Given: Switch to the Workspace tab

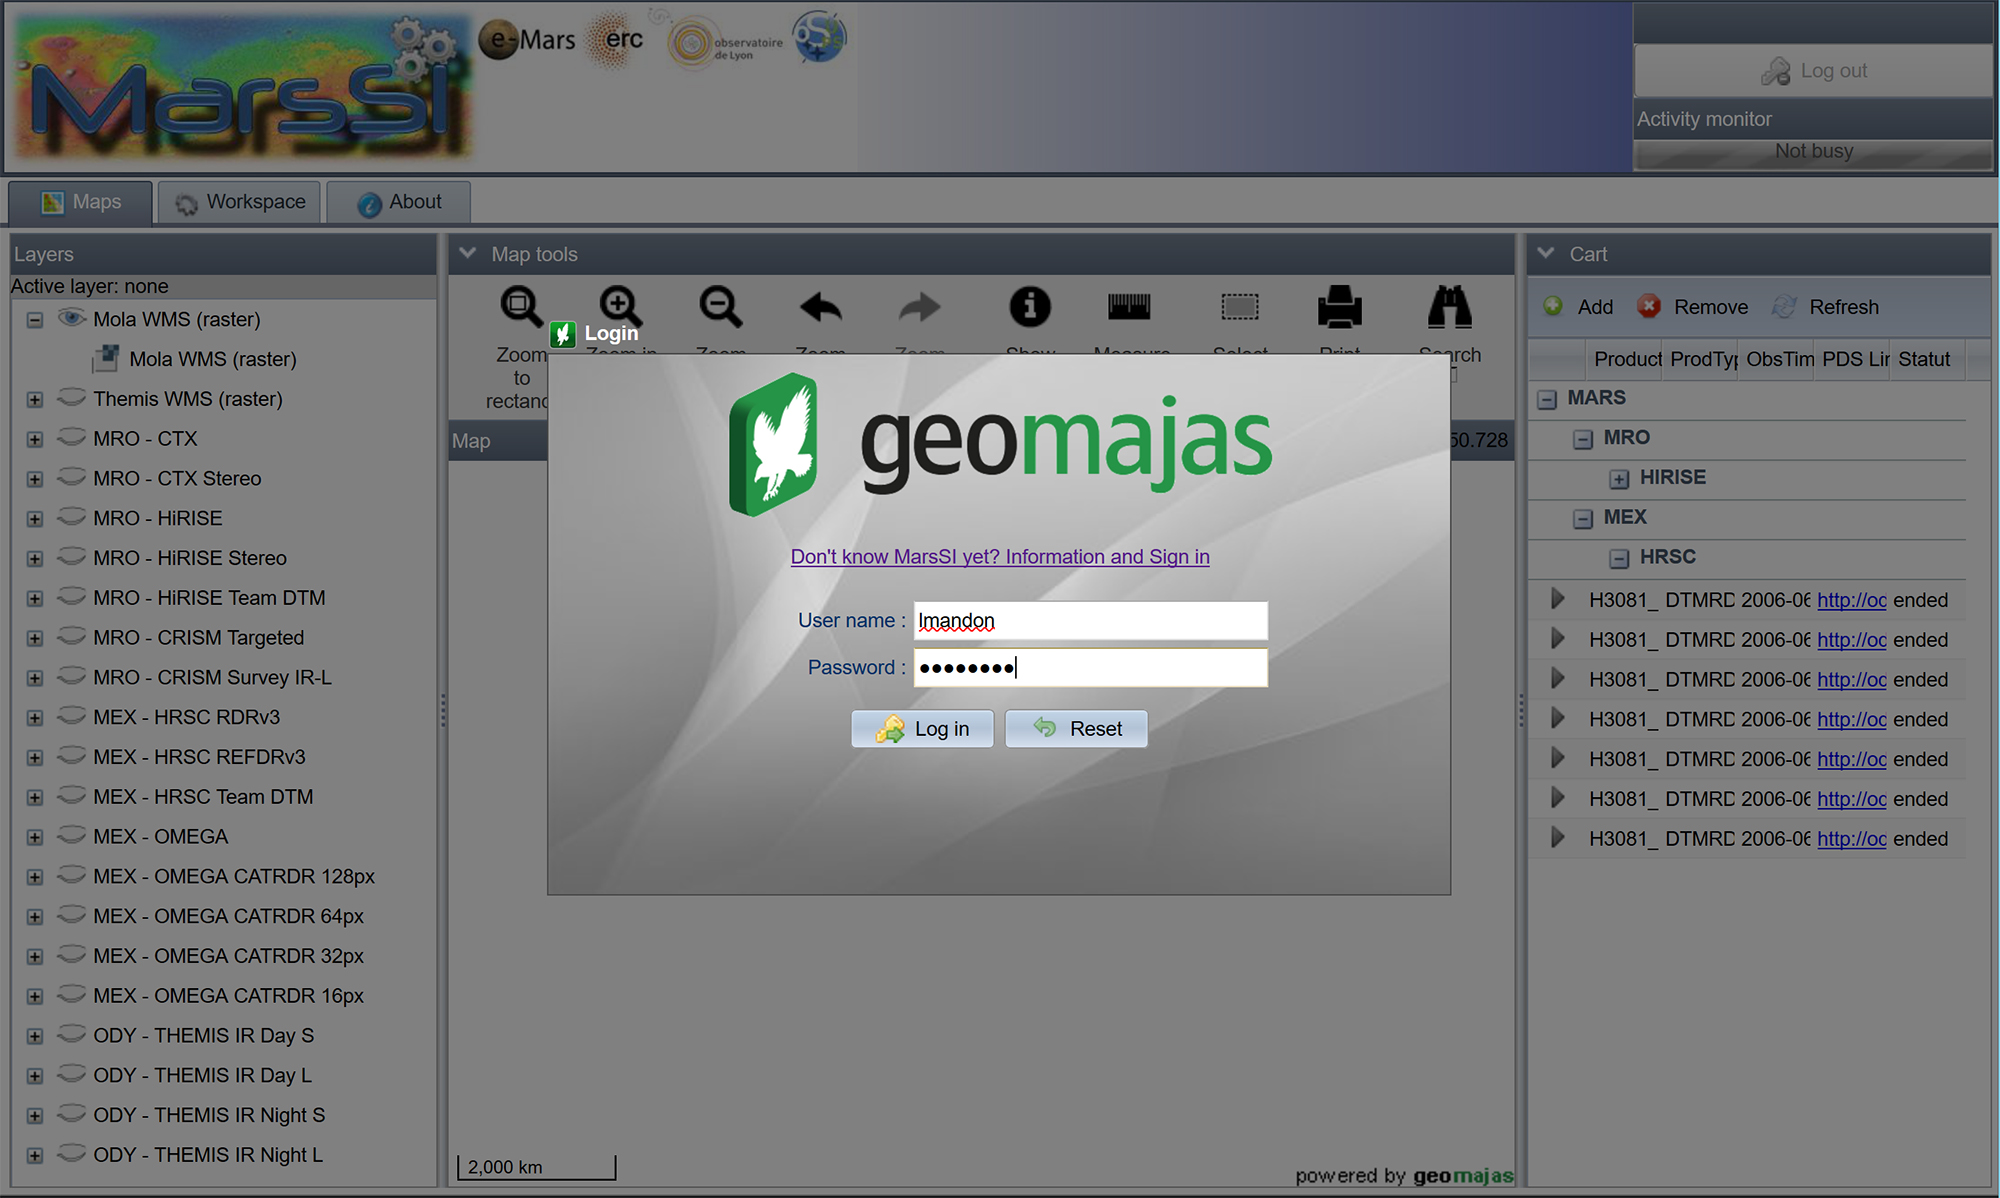Looking at the screenshot, I should [240, 202].
